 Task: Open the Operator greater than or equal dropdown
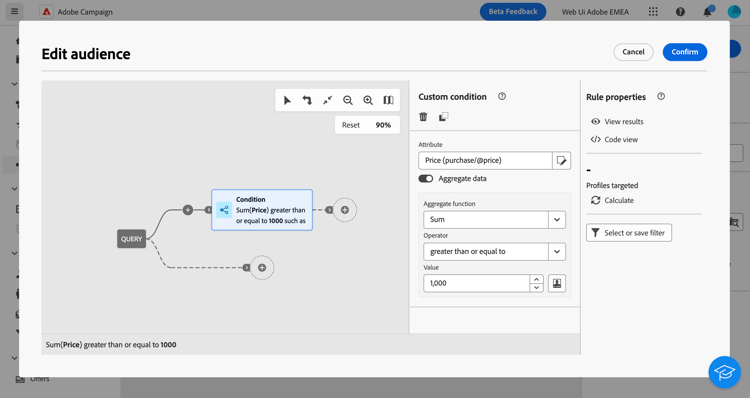pyautogui.click(x=495, y=252)
